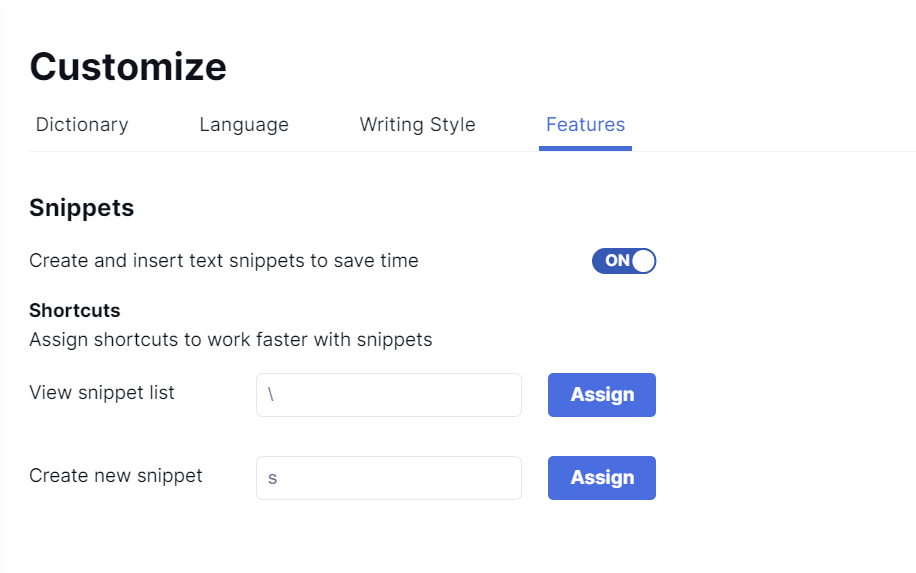Click the 'Create new snippet' label
Viewport: 916px width, 573px height.
(116, 476)
